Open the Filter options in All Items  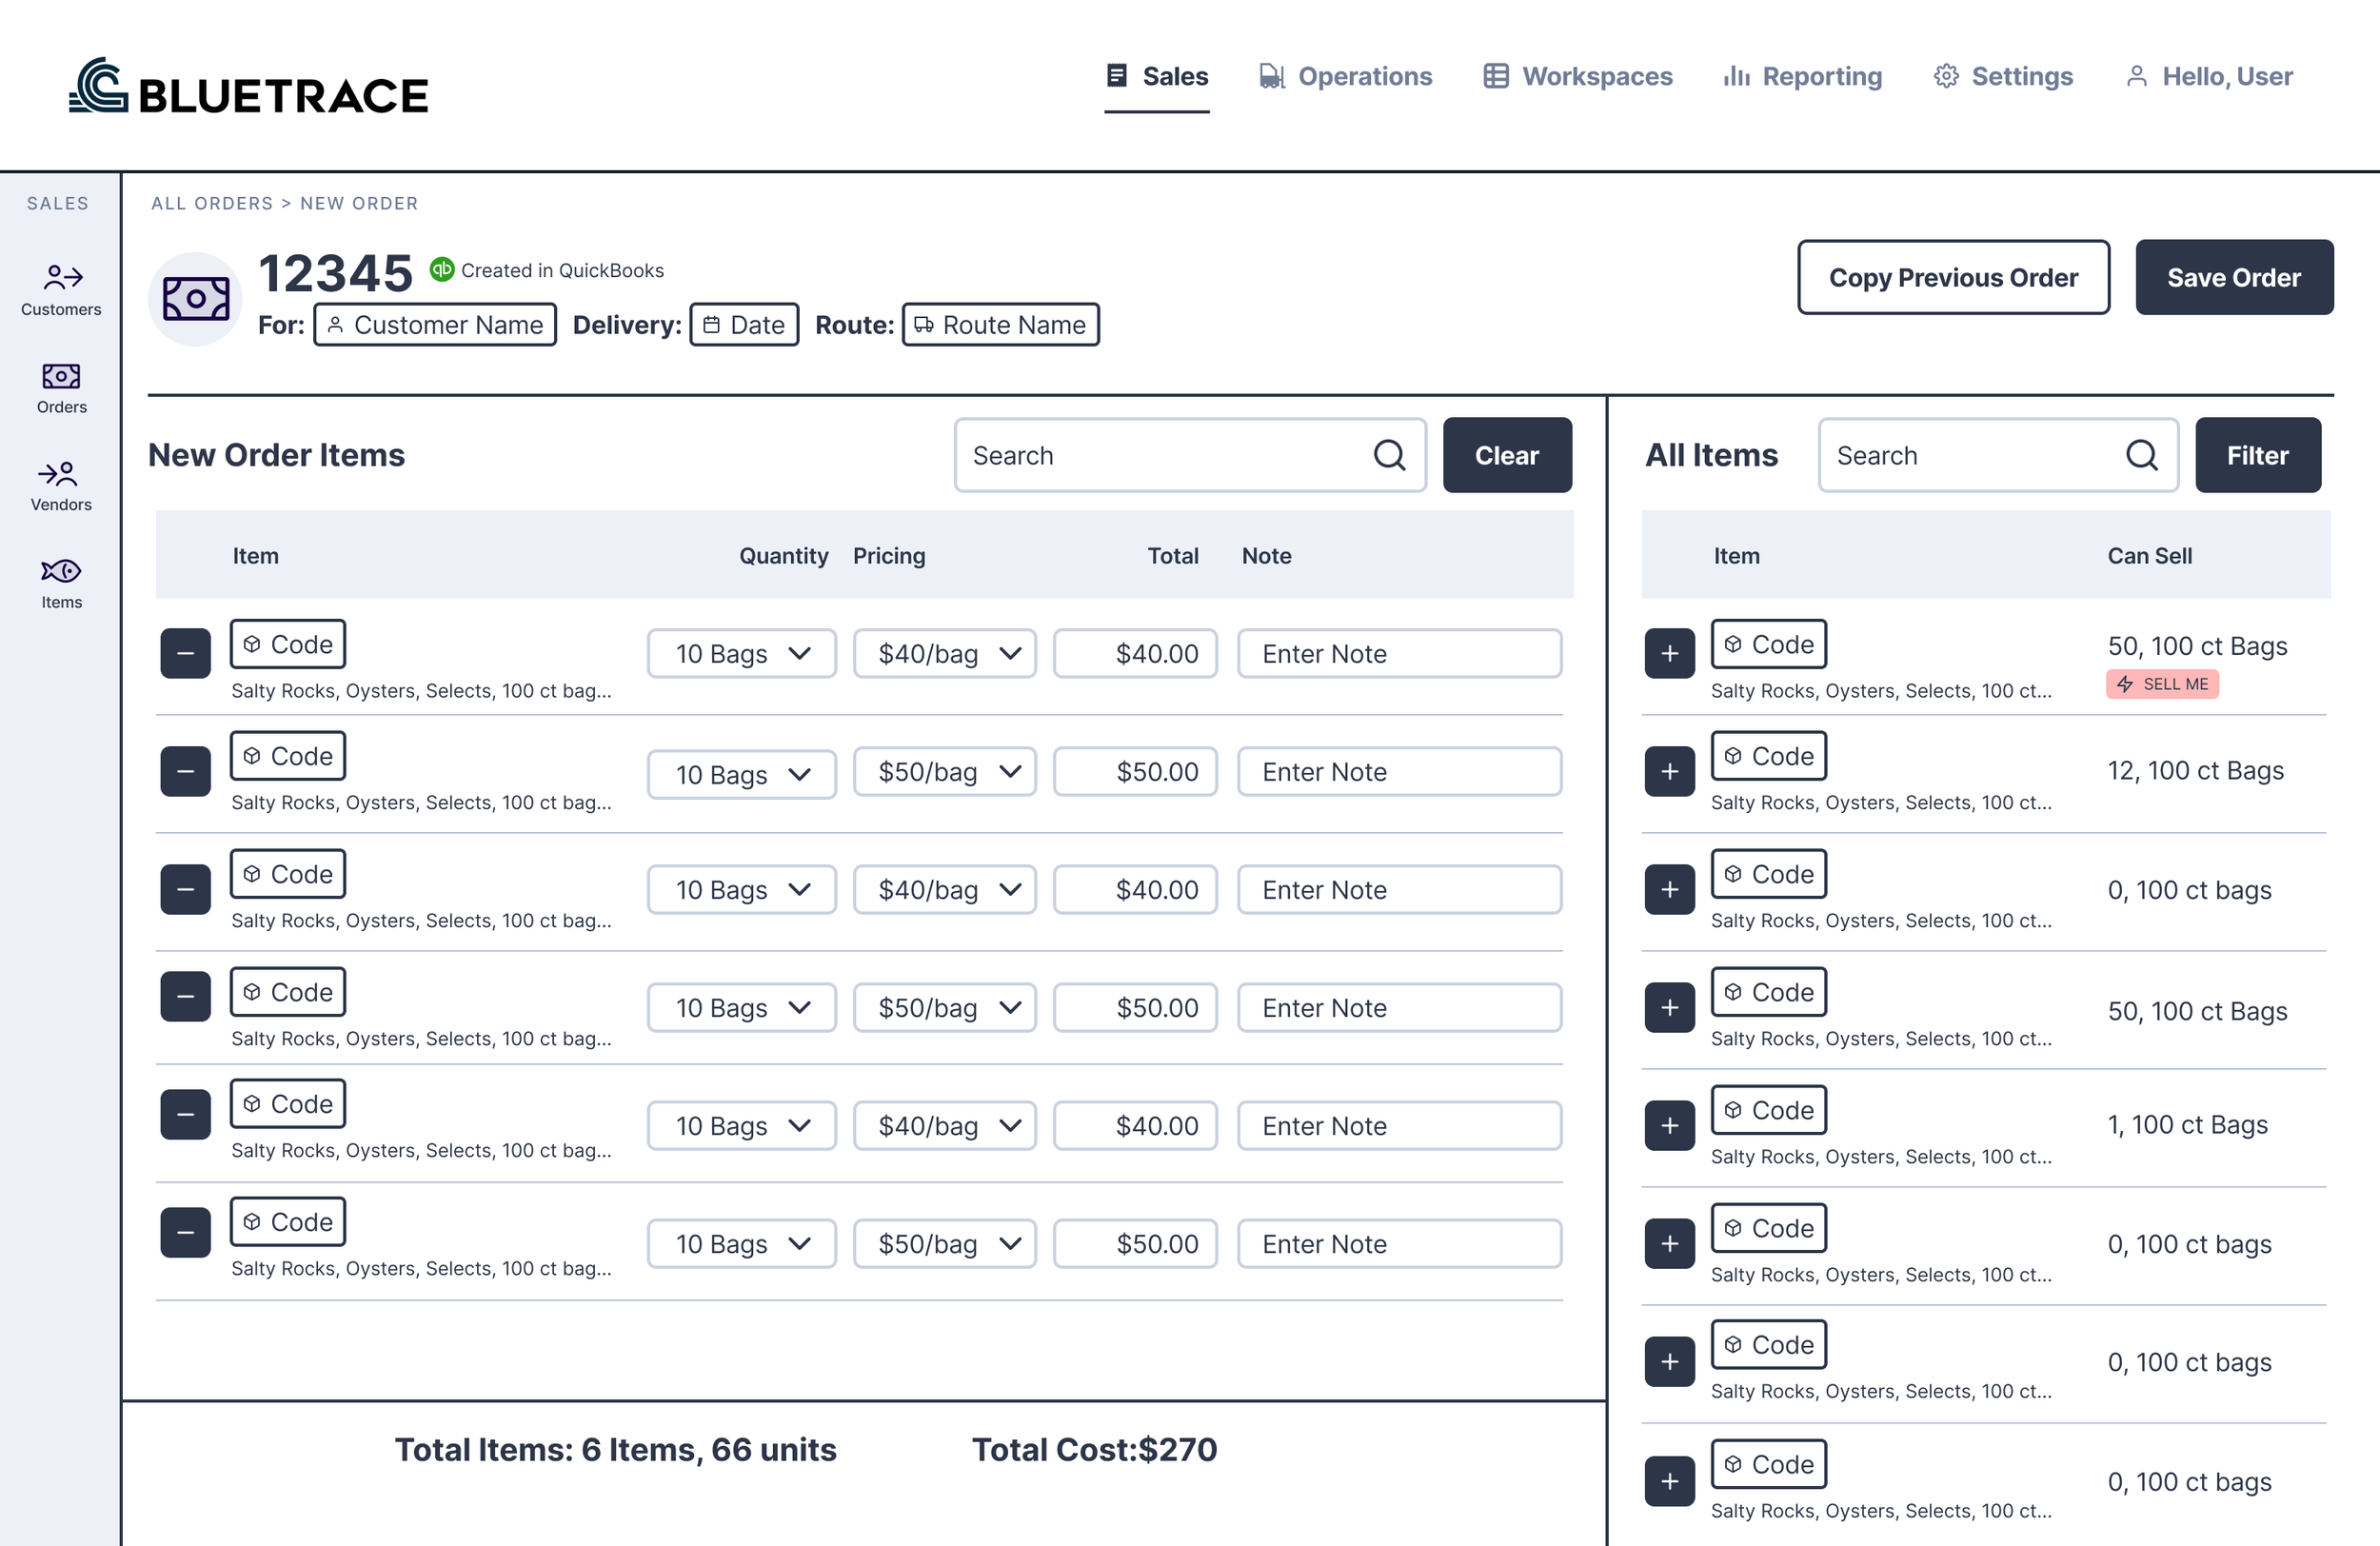[x=2257, y=455]
